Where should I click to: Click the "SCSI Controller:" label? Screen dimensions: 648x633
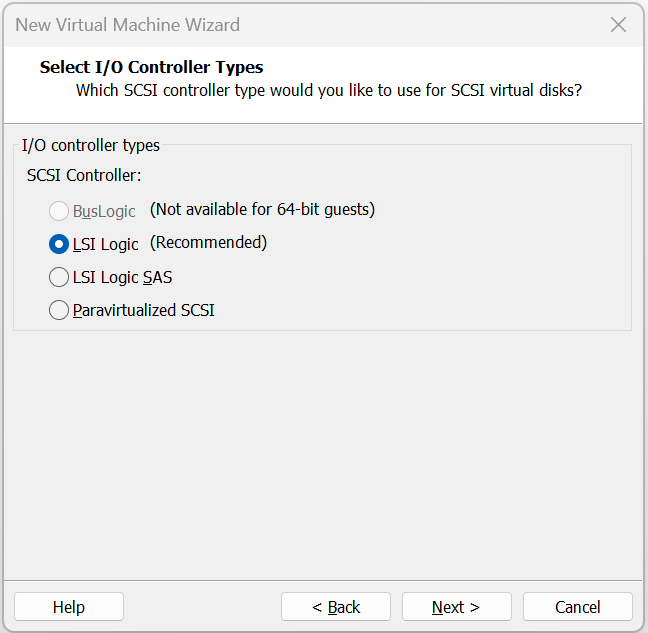(84, 175)
